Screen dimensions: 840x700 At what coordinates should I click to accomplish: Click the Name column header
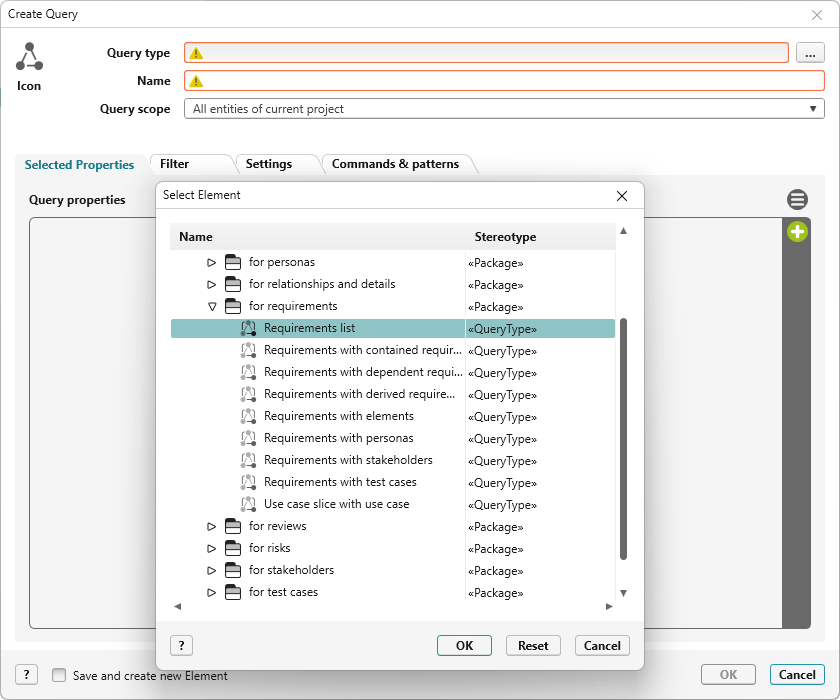[x=318, y=237]
